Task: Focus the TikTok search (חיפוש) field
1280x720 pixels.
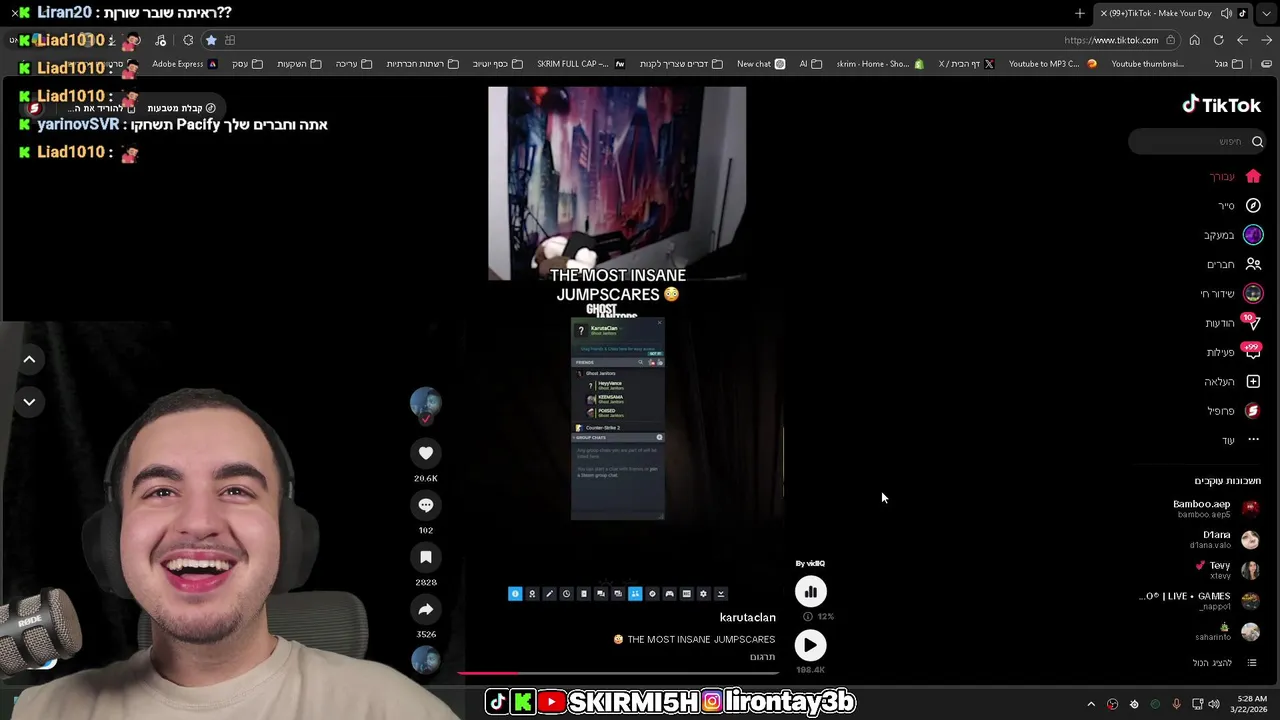Action: 1197,142
